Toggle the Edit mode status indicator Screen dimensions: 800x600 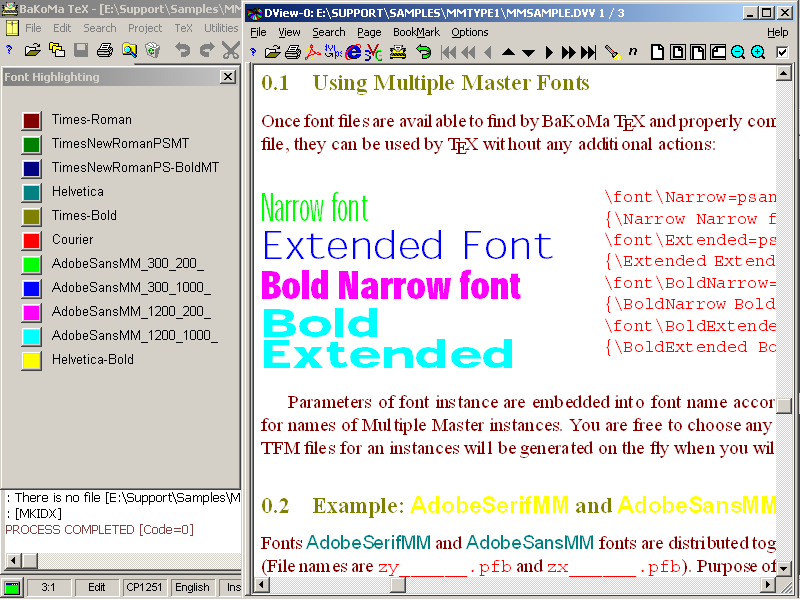[x=96, y=587]
